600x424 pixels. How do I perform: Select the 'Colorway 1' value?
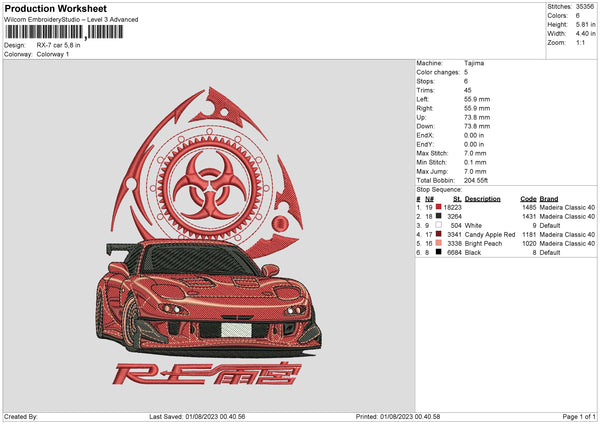(x=52, y=54)
